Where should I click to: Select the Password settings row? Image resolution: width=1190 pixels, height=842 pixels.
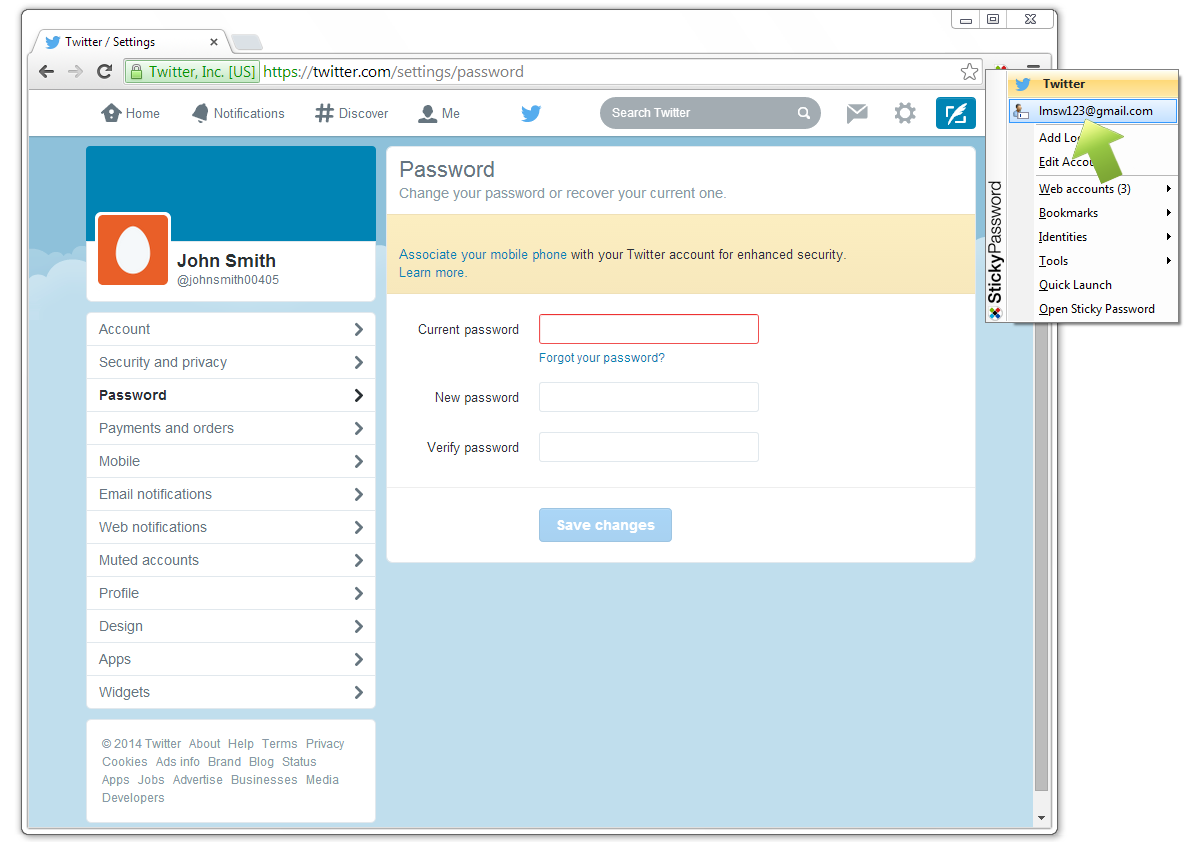pos(231,395)
